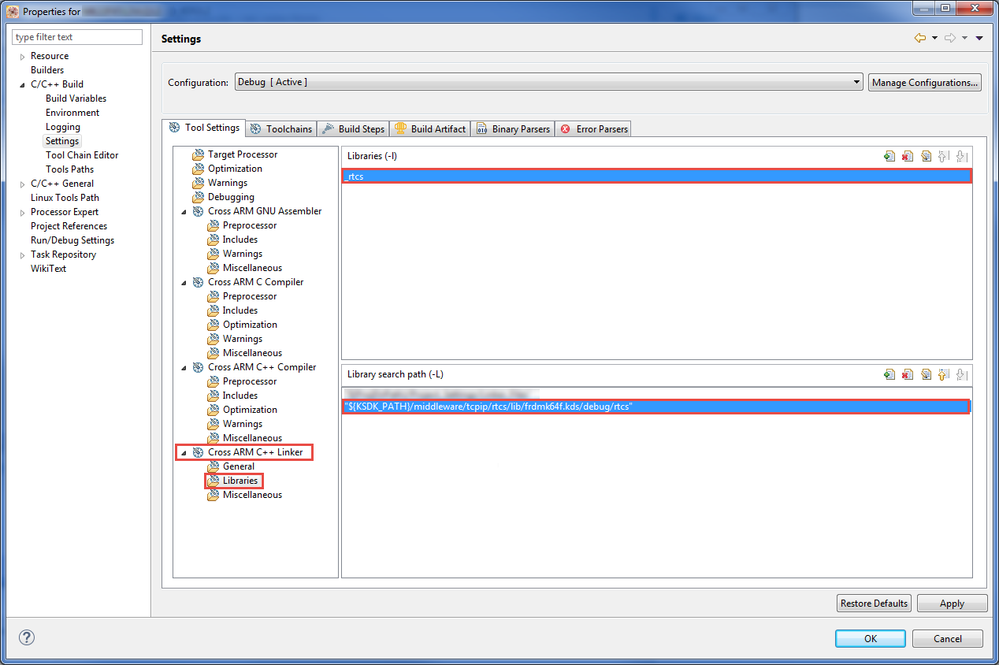Go back with the yellow arrow
Viewport: 999px width, 665px height.
[920, 38]
